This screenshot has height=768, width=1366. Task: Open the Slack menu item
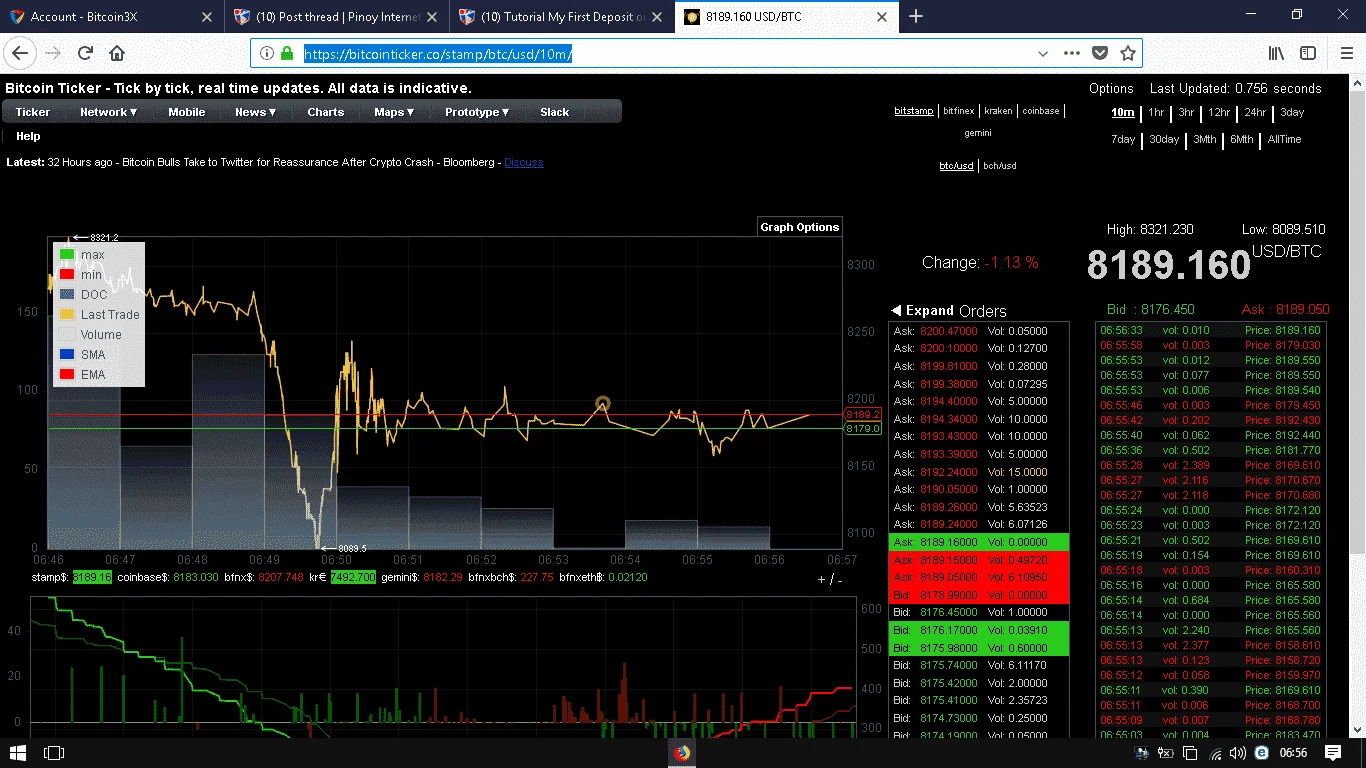555,112
